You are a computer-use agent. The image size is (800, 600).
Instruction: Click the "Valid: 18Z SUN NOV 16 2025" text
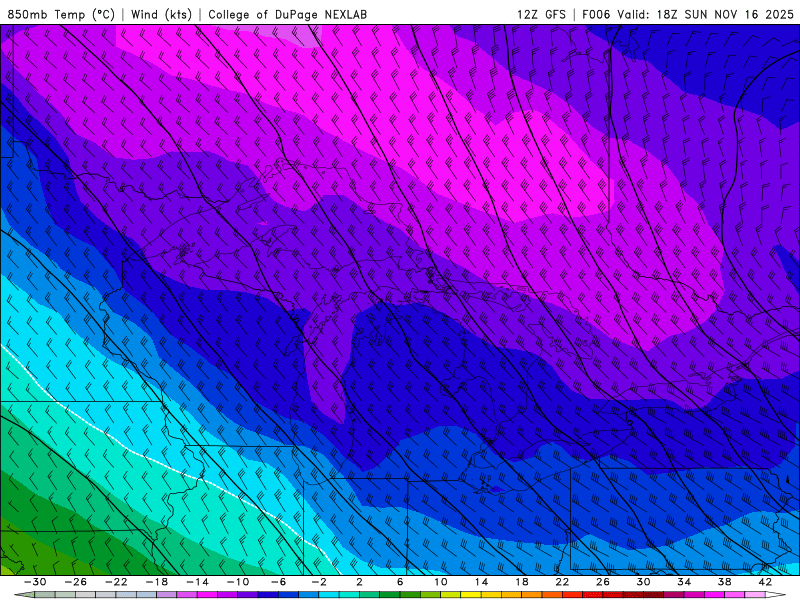point(705,14)
